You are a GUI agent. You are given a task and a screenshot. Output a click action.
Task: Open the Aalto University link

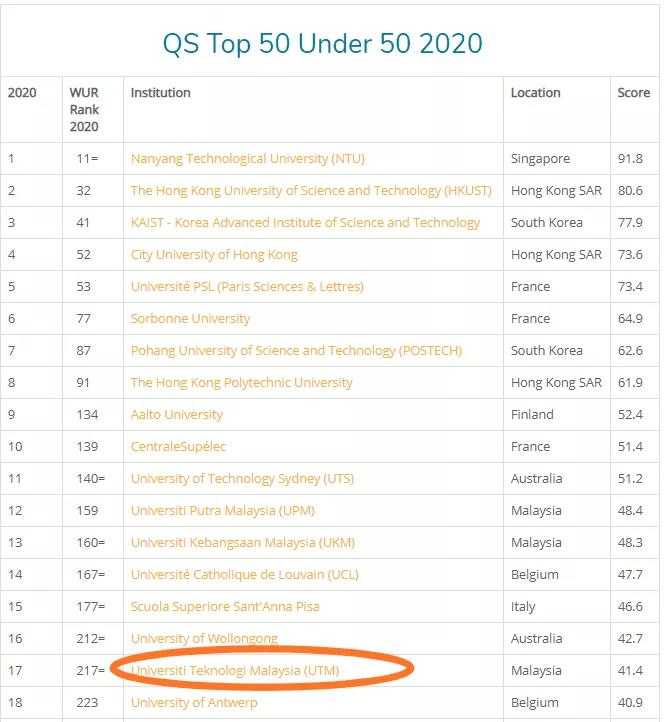tap(177, 415)
